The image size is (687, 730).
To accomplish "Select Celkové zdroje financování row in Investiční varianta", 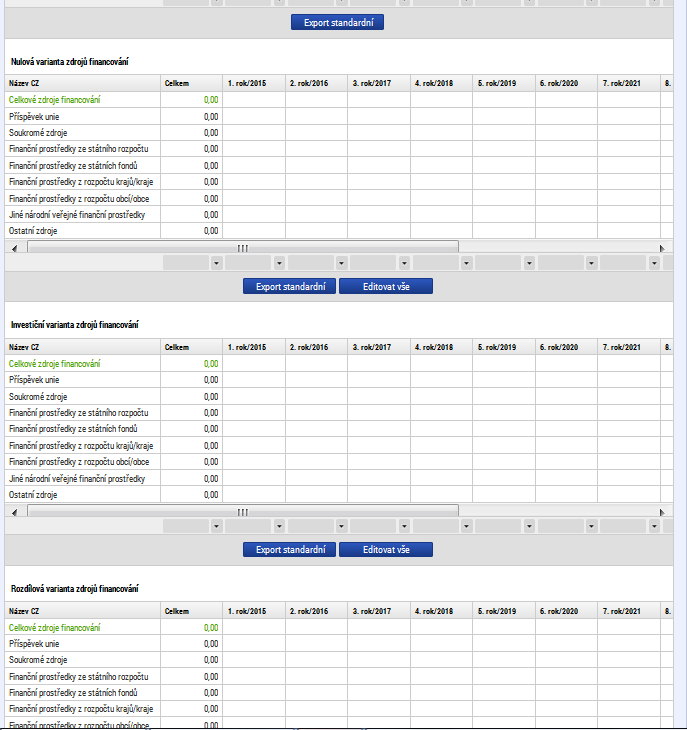I will point(339,364).
